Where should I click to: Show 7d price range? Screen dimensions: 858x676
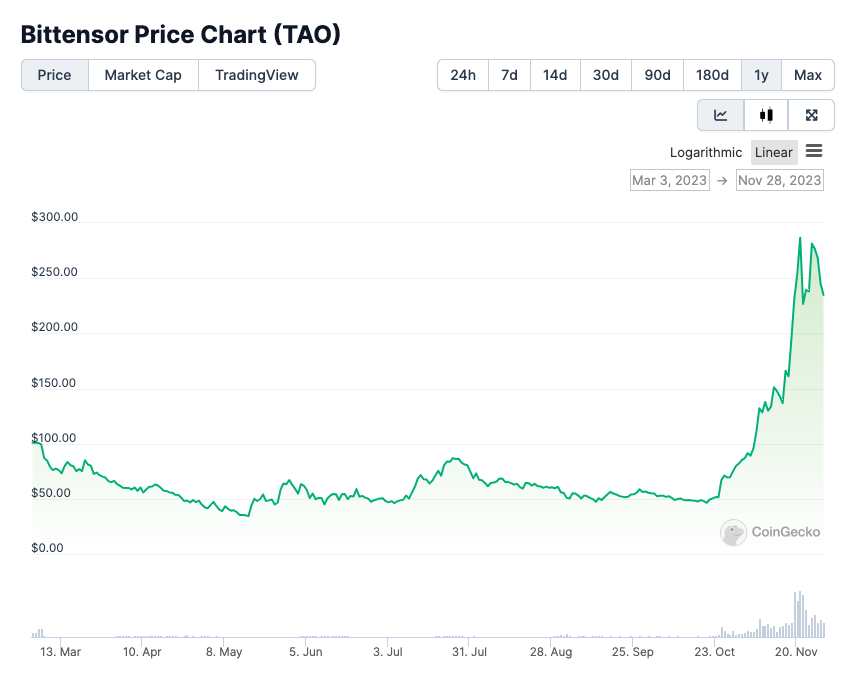tap(509, 75)
